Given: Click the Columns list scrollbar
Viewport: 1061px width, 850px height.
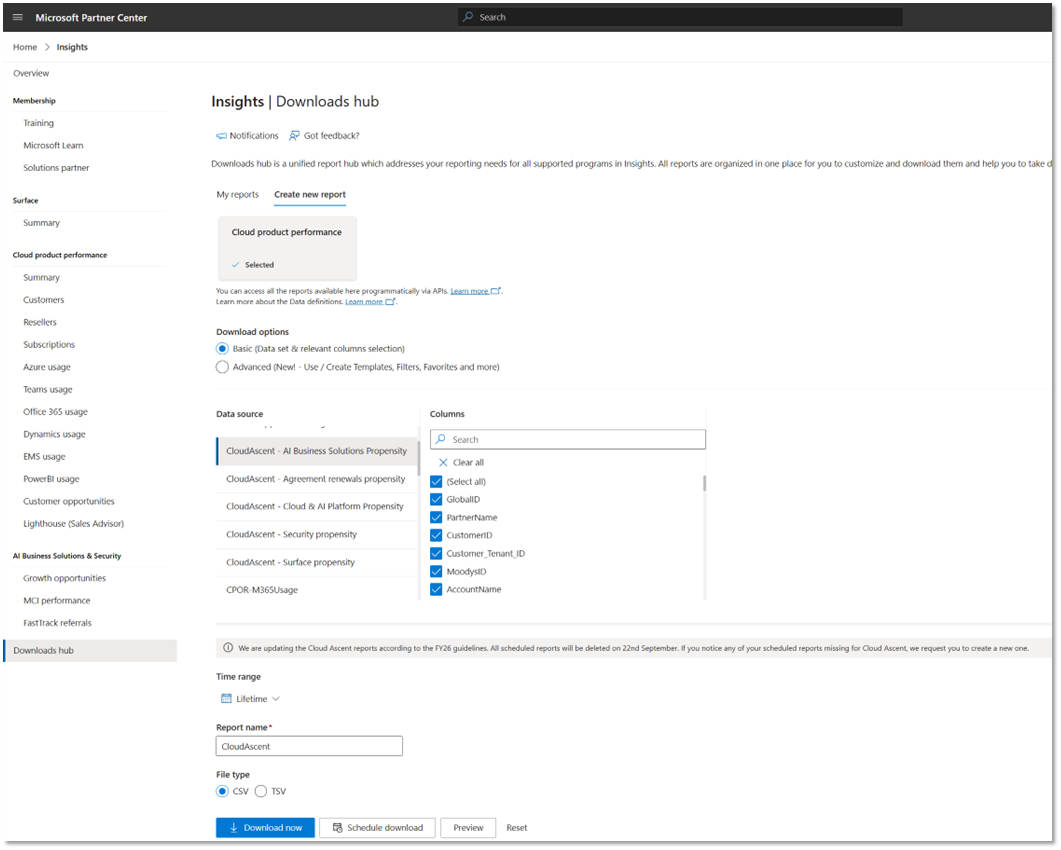Looking at the screenshot, I should click(704, 483).
